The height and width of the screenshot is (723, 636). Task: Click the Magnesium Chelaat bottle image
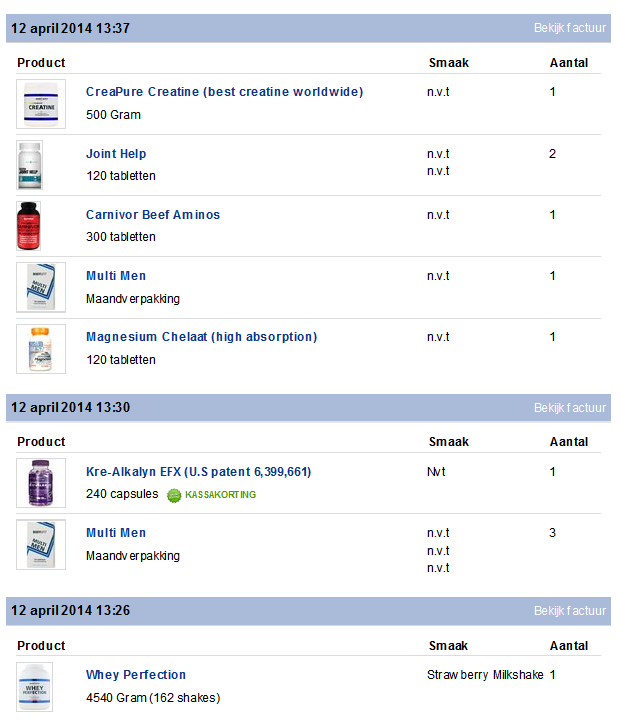pyautogui.click(x=41, y=348)
